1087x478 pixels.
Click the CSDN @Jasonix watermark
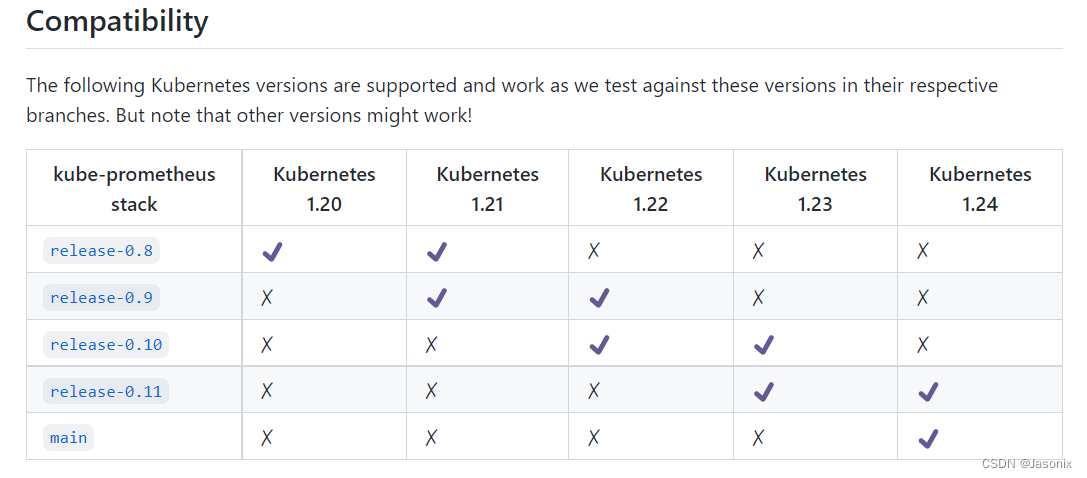1027,464
